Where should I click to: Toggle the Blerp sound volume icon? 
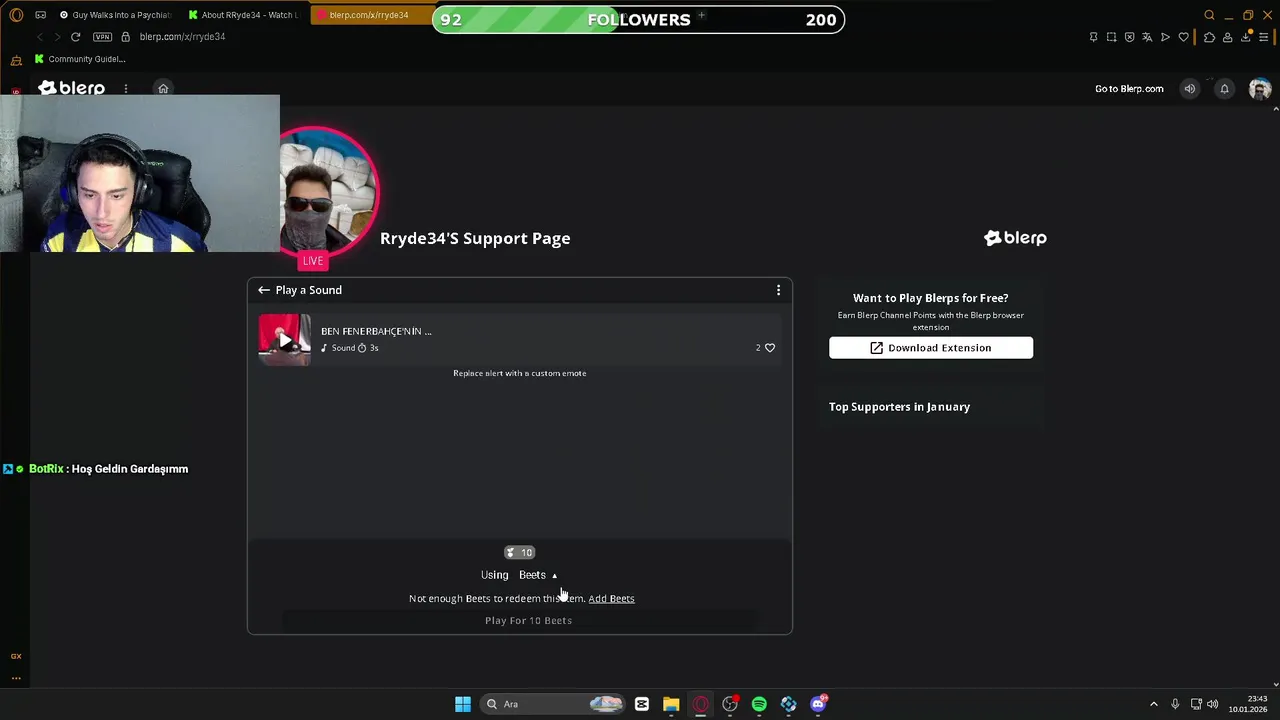1190,89
